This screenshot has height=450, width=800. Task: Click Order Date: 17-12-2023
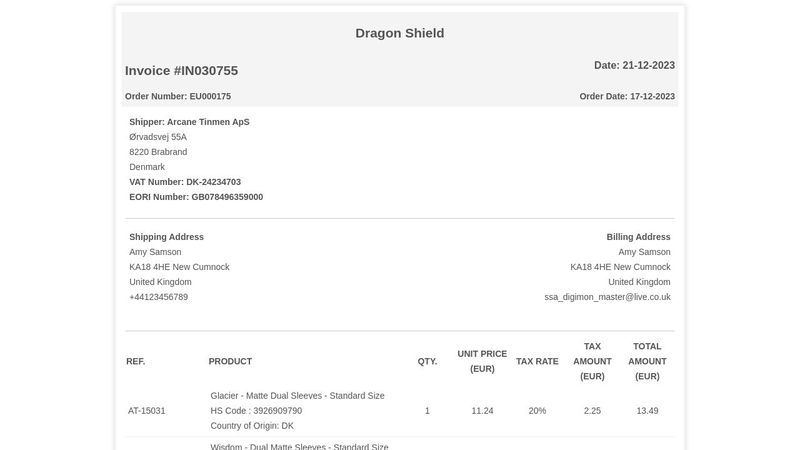pyautogui.click(x=627, y=96)
